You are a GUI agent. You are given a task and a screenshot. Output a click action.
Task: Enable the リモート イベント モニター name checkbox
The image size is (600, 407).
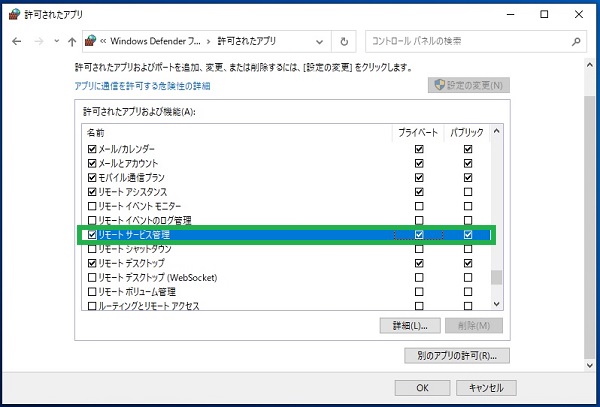pyautogui.click(x=92, y=206)
